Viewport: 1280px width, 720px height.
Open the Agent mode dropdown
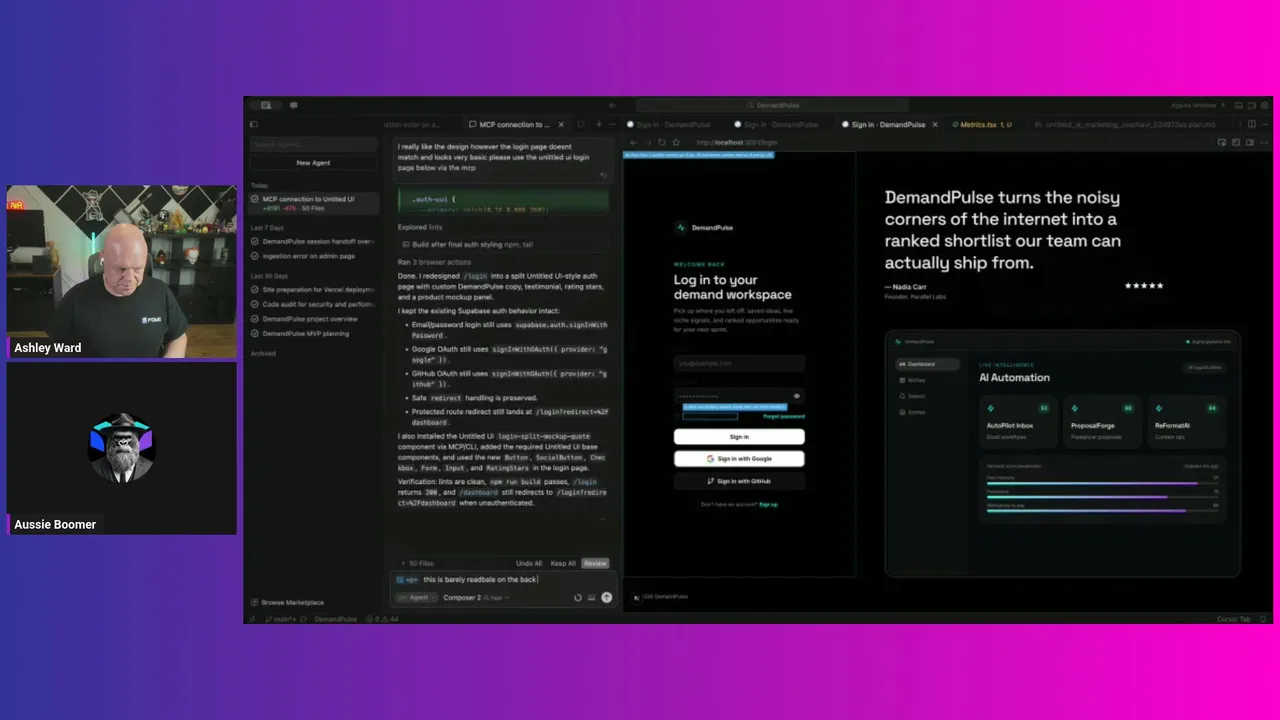417,598
